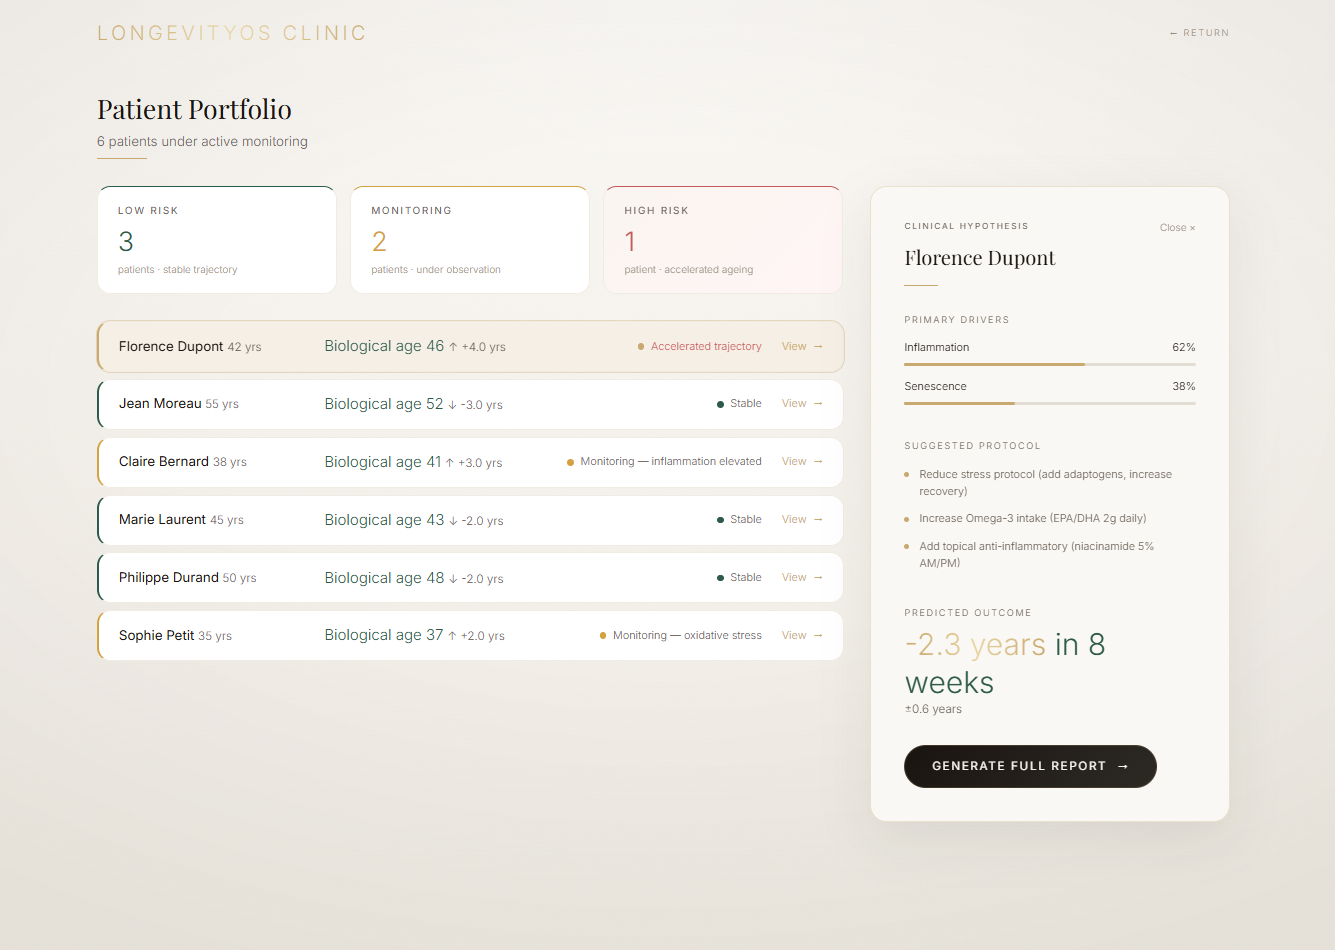Click View for Sophie Petit
Screen dimensions: 1335x950
pos(802,635)
